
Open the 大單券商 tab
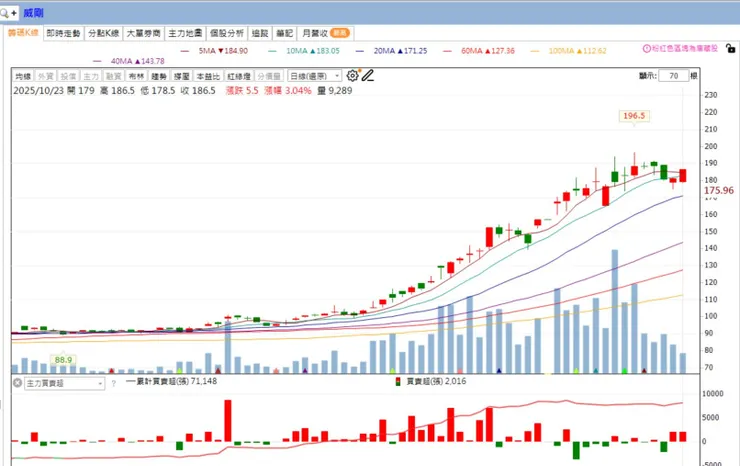click(x=143, y=33)
